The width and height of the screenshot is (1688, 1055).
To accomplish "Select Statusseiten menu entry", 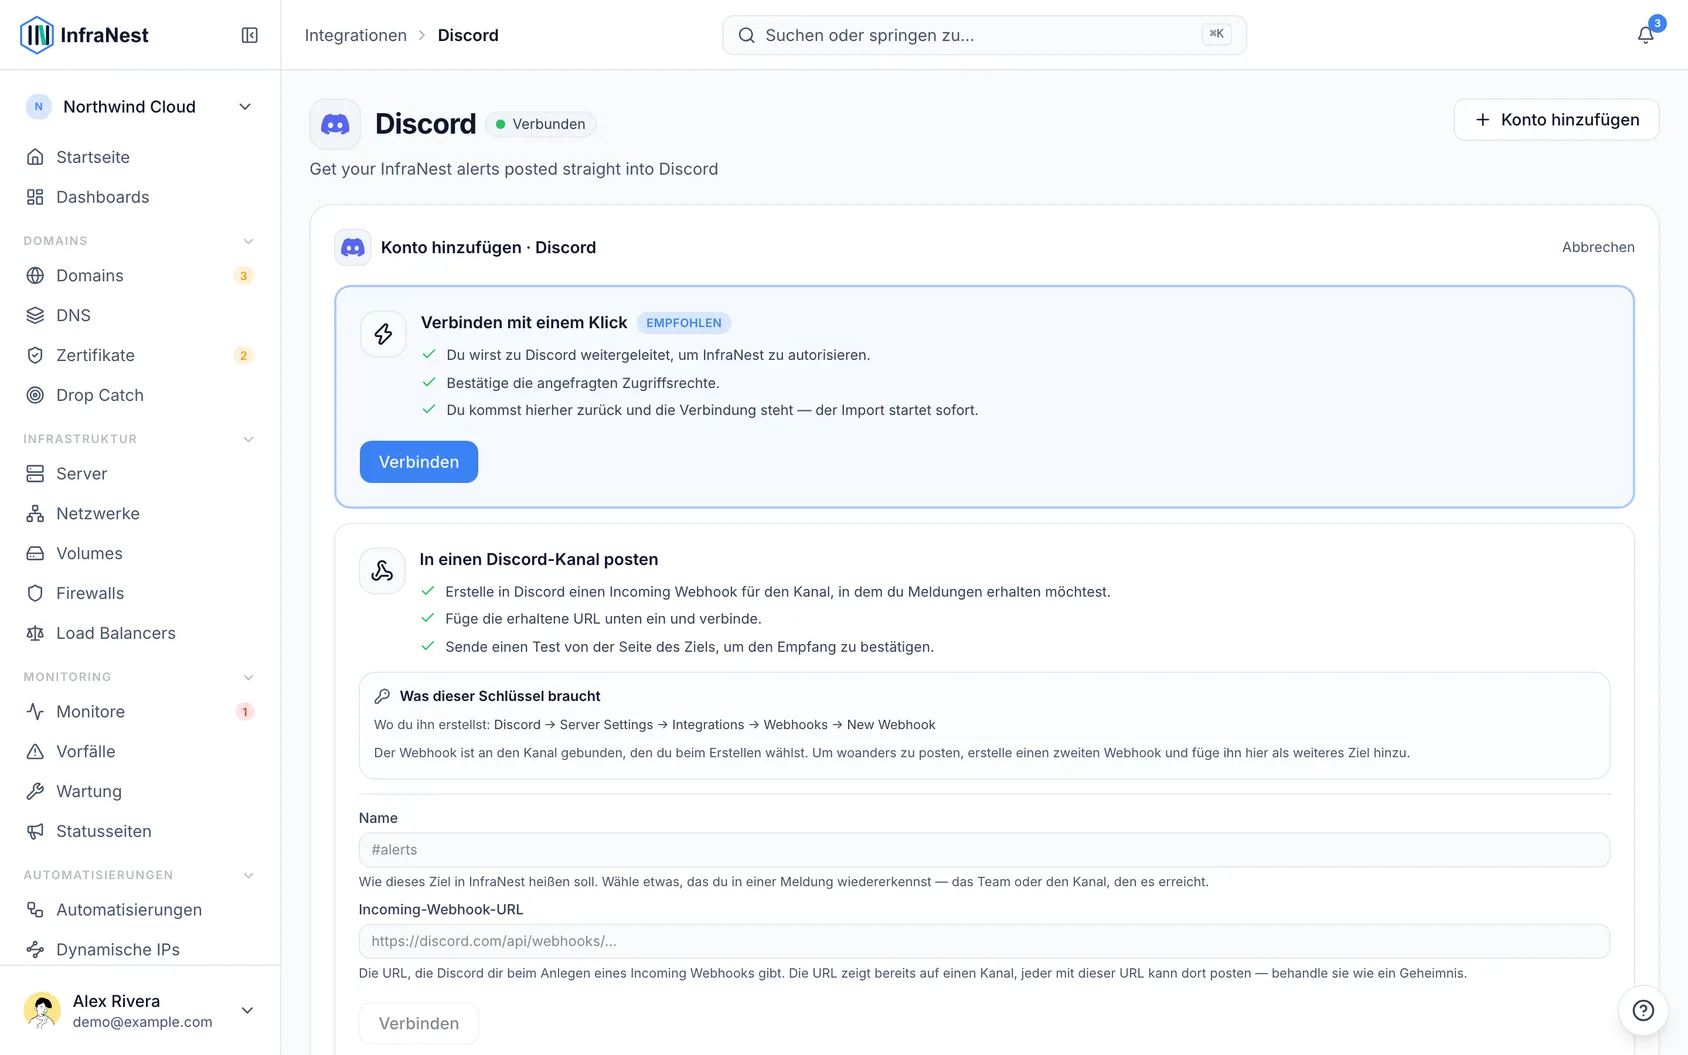I will click(x=139, y=831).
